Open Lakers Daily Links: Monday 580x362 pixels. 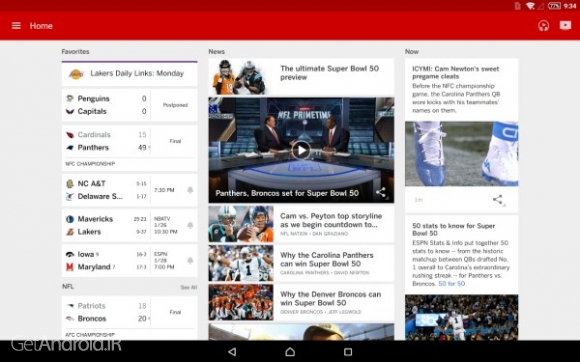129,74
